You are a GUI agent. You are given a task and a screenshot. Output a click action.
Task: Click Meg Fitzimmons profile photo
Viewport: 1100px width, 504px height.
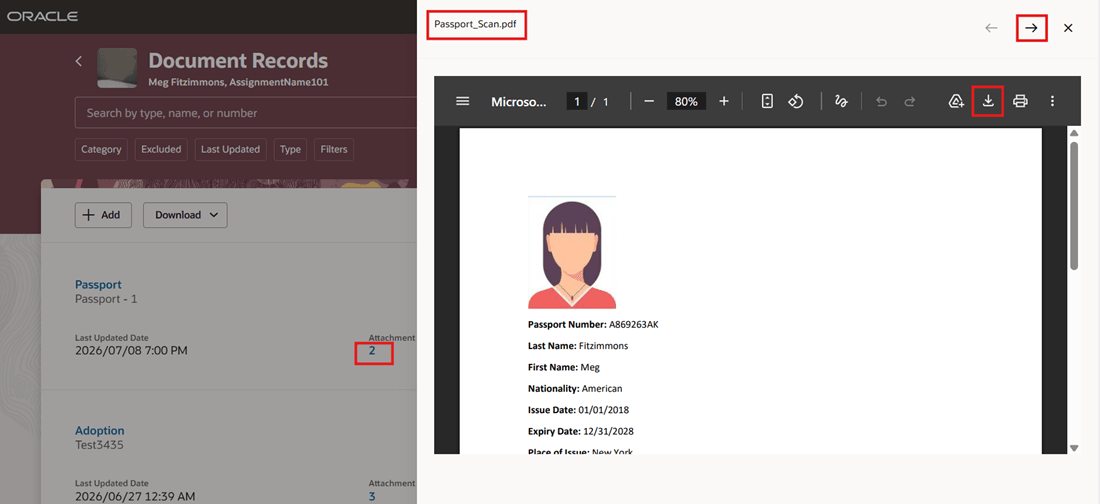click(117, 68)
